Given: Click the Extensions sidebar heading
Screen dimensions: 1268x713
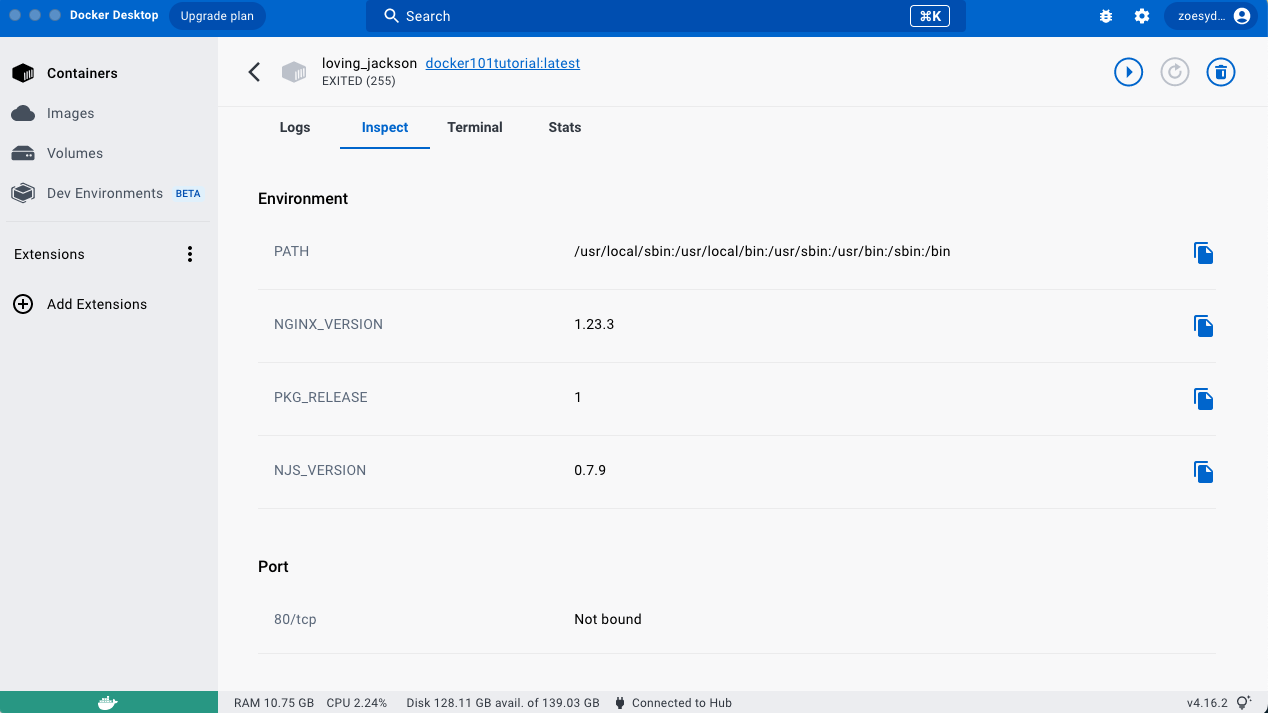Looking at the screenshot, I should coord(49,254).
